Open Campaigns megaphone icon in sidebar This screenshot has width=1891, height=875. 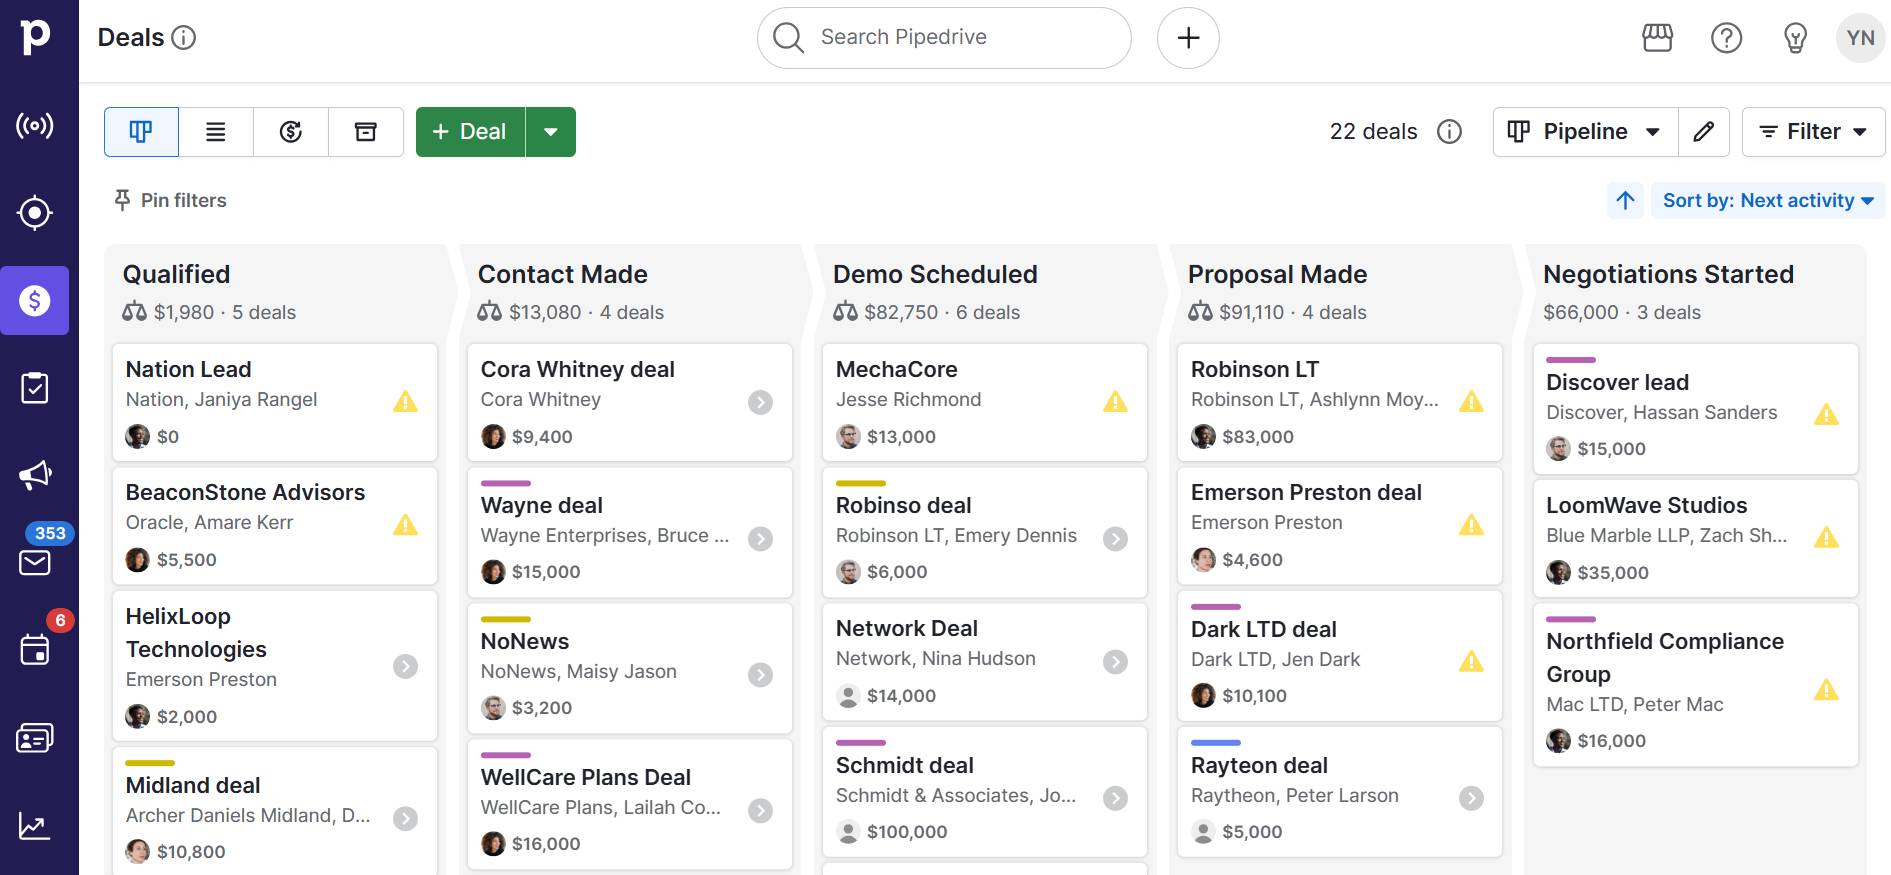(35, 475)
